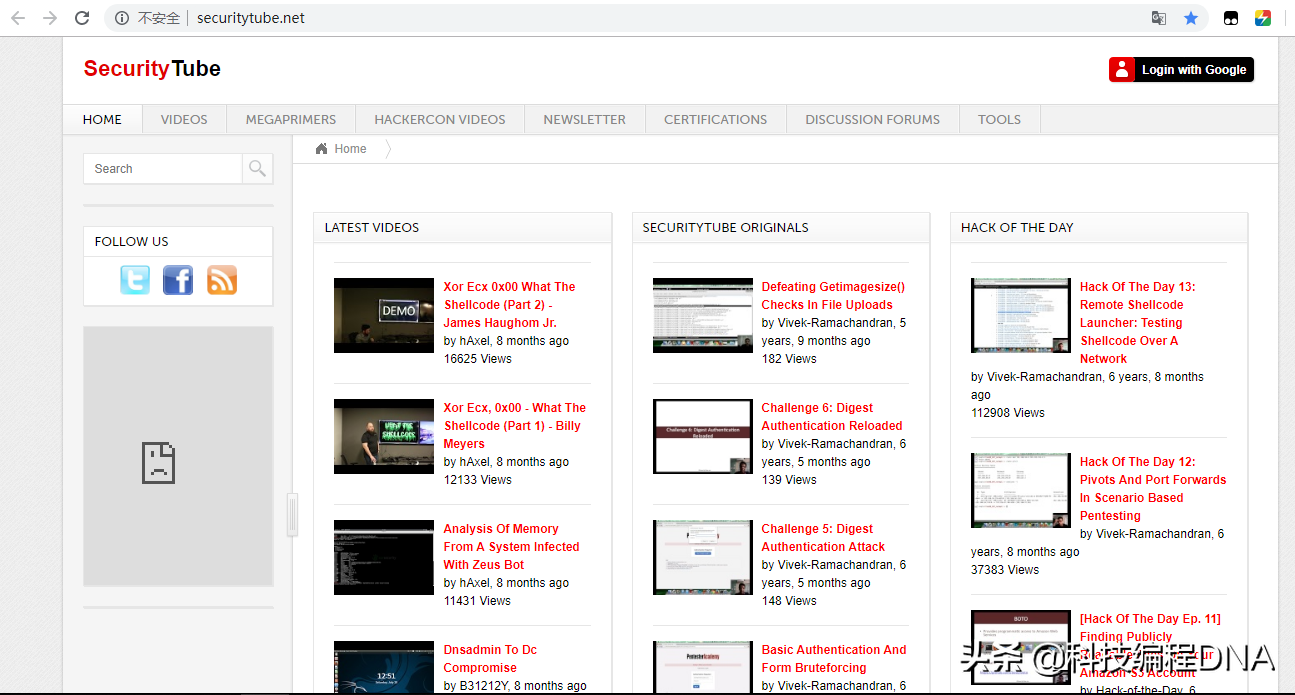
Task: Open the RSS feed icon
Action: [x=222, y=280]
